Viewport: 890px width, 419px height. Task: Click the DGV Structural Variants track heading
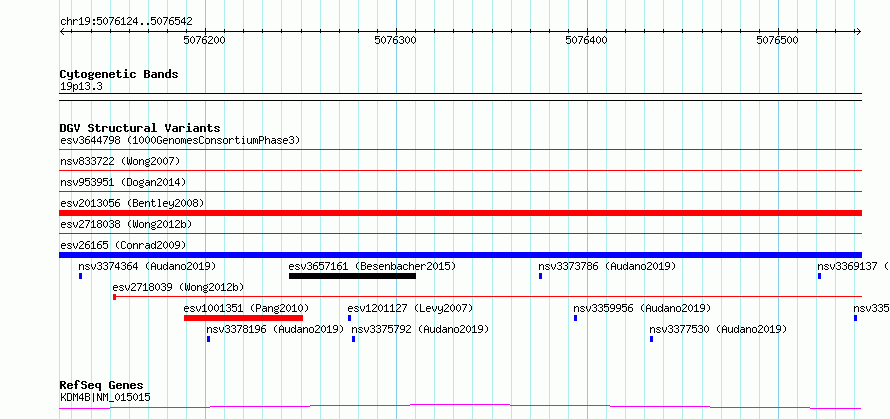[140, 128]
